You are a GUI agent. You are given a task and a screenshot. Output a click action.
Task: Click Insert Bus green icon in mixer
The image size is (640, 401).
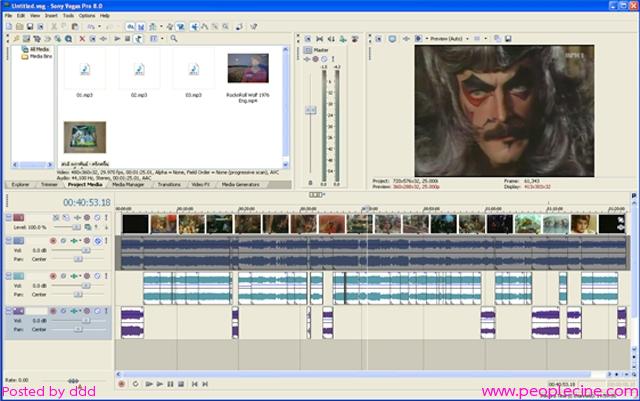343,39
